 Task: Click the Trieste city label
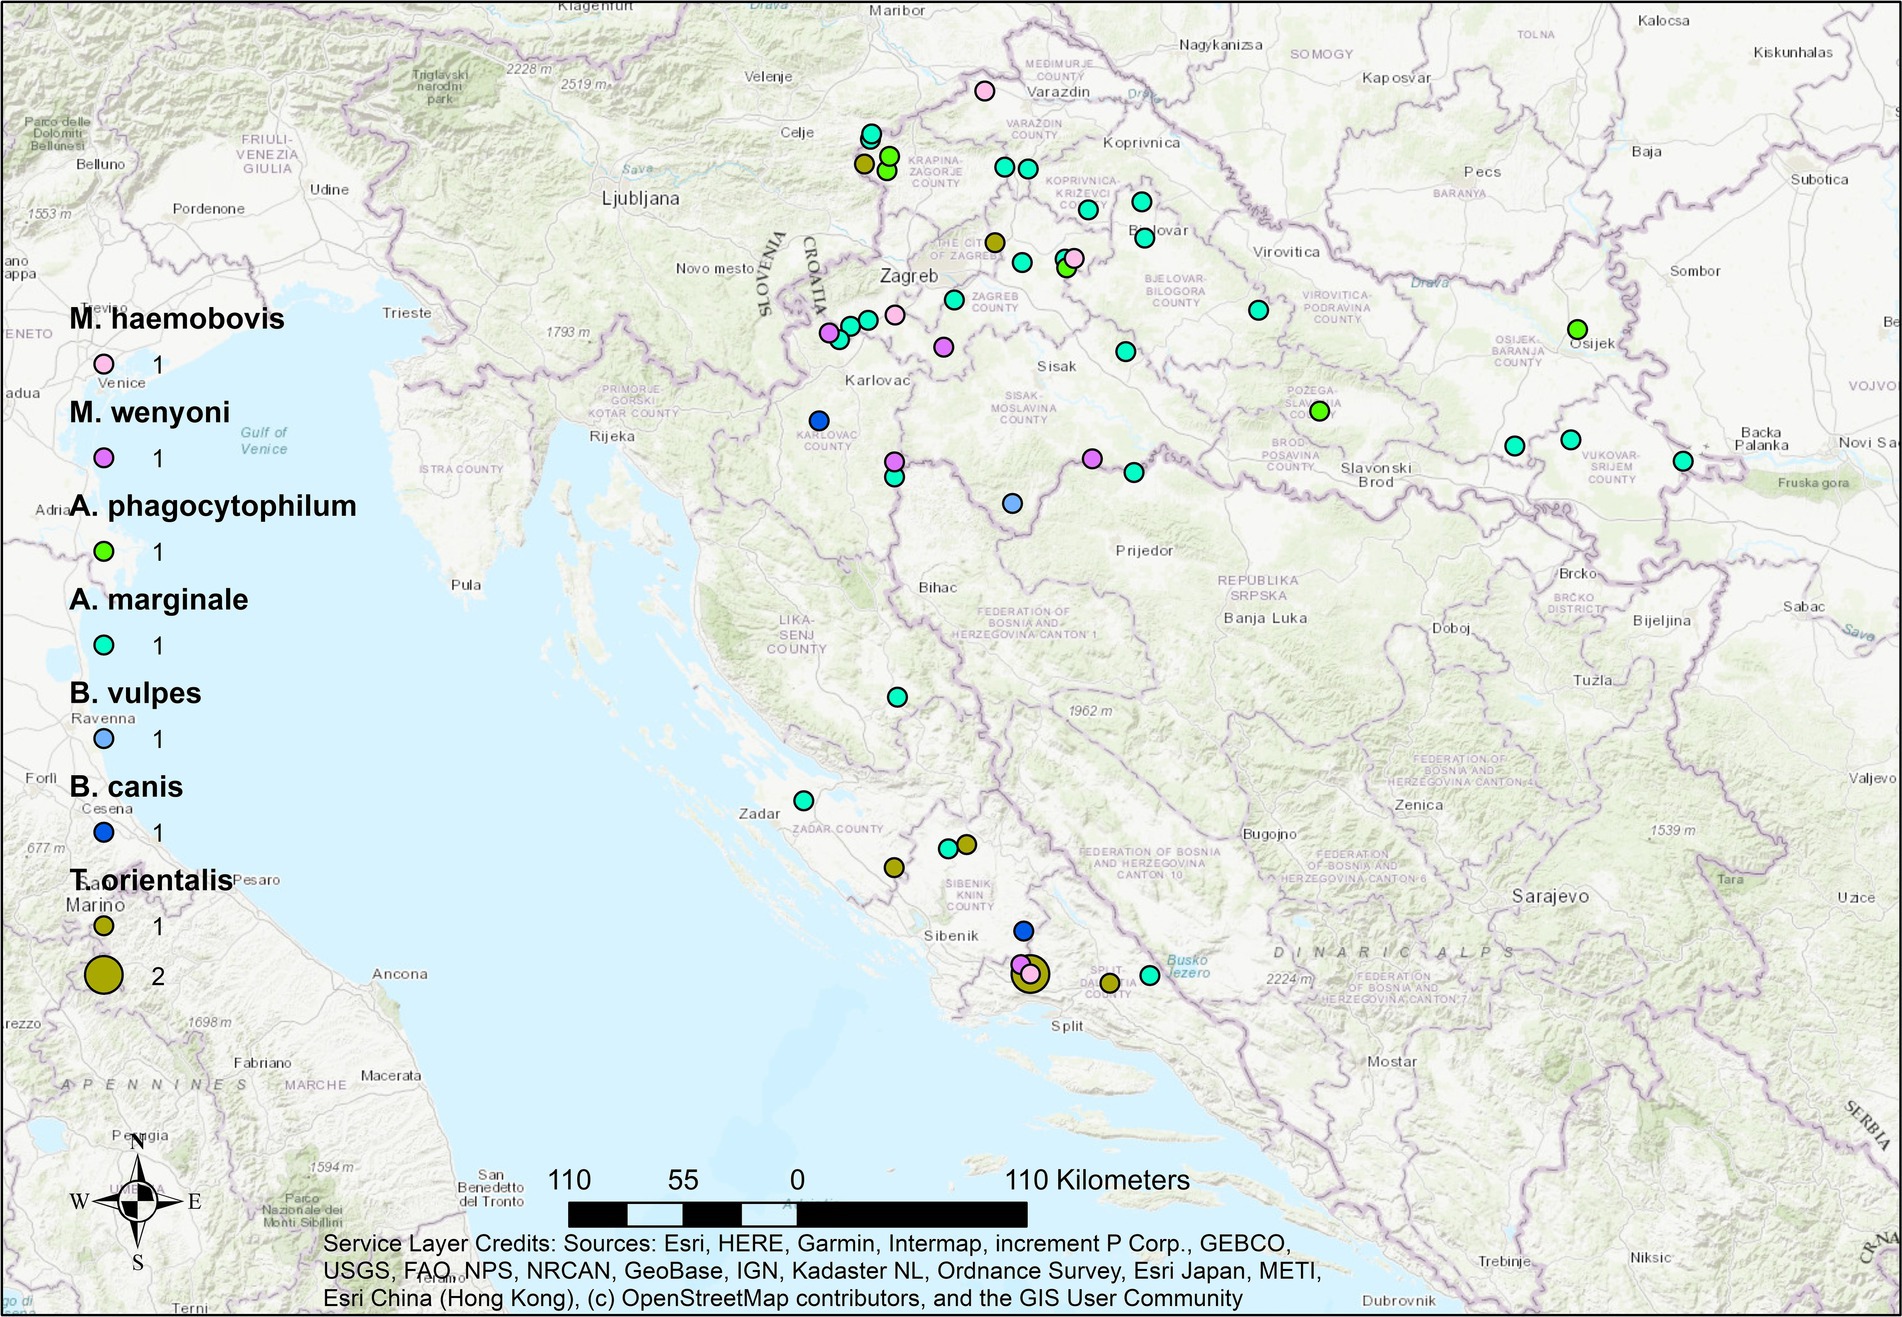pos(407,313)
